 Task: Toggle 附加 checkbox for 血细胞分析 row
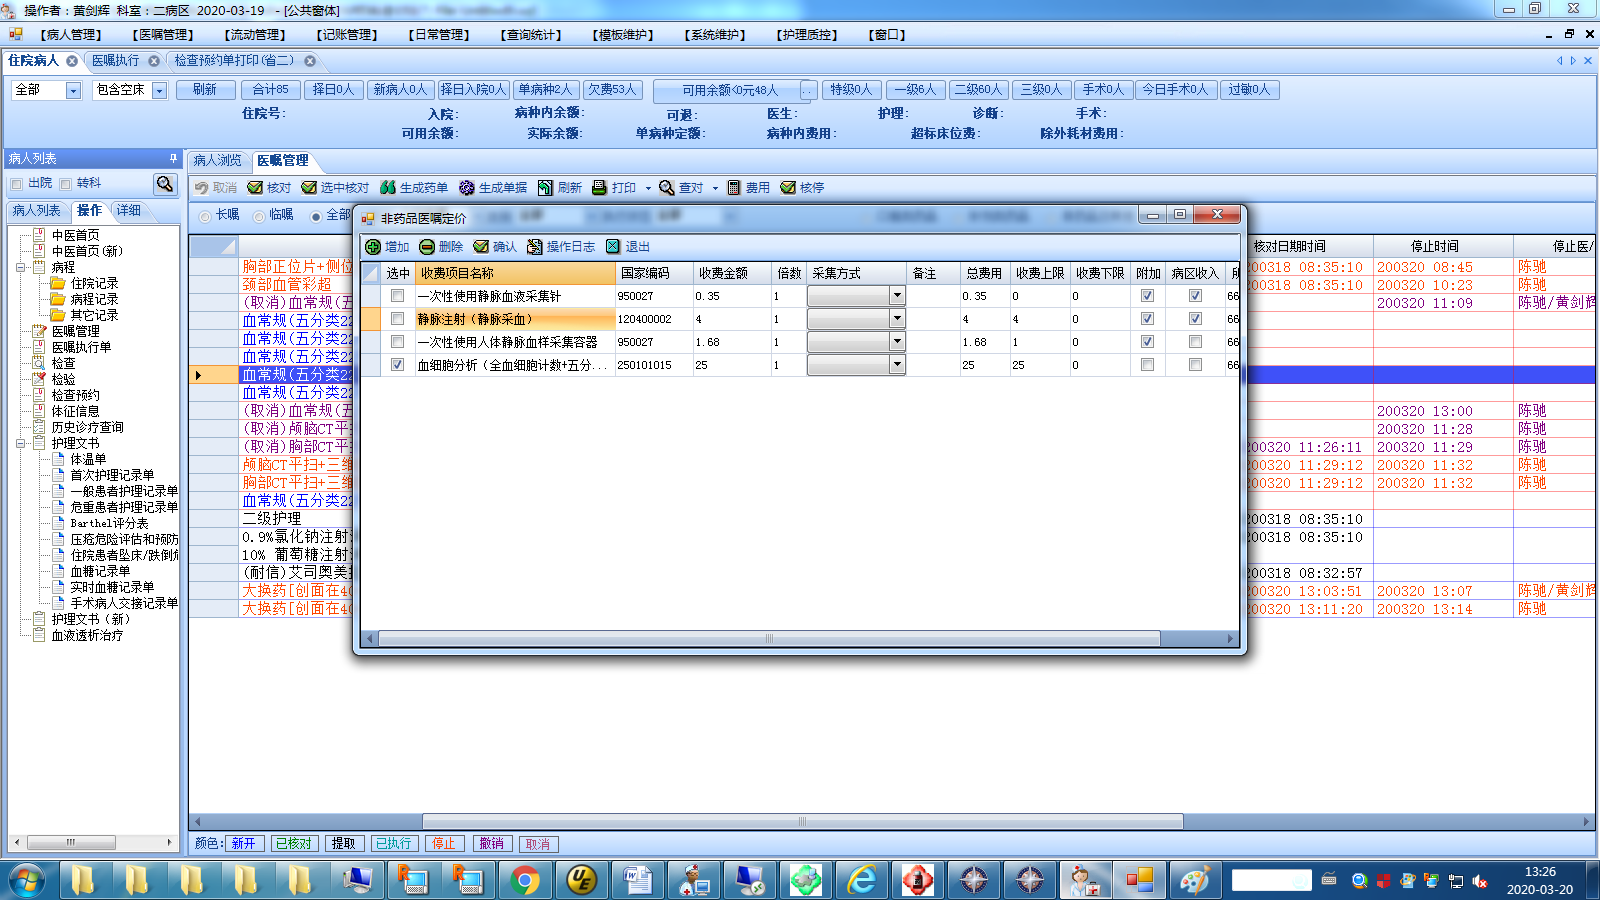tap(1147, 365)
